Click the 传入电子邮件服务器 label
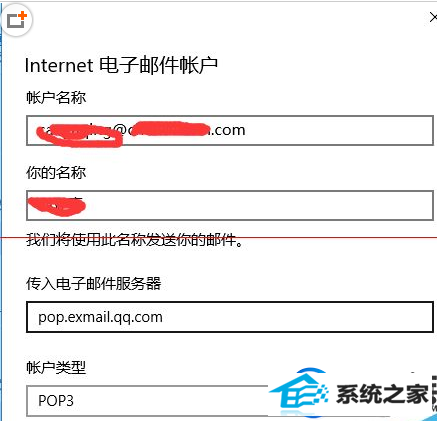The width and height of the screenshot is (437, 421). coord(94,284)
